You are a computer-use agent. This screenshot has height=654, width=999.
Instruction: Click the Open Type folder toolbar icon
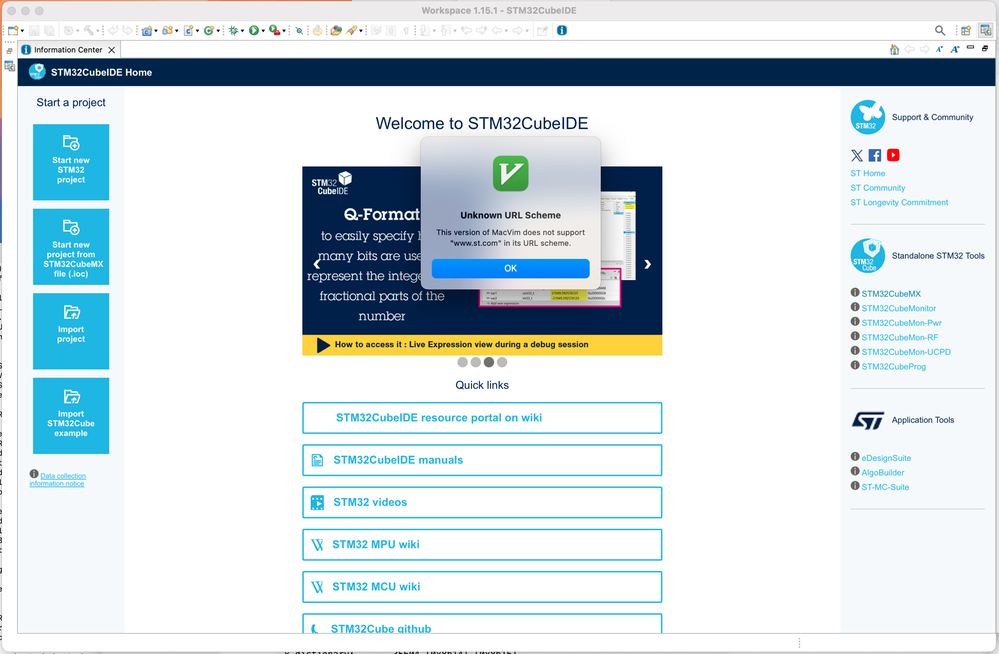(x=336, y=31)
